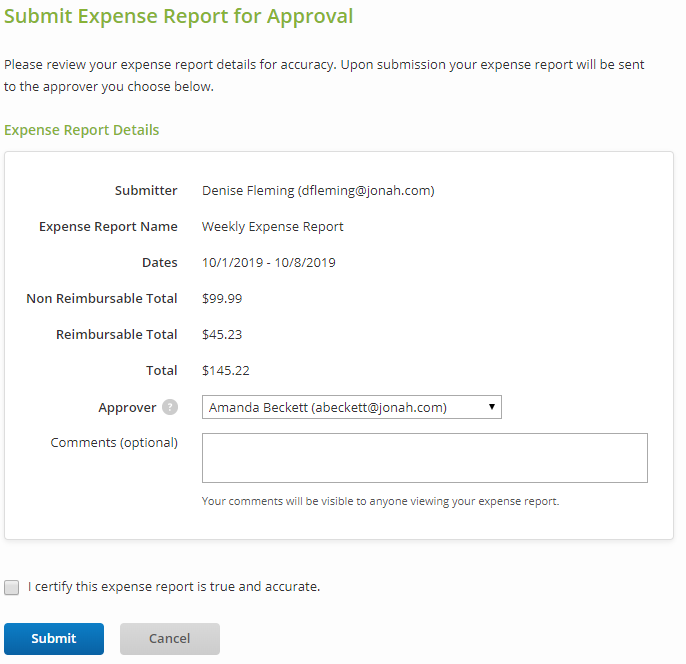Click the $99.99 non reimbursable amount
Viewport: 686px width, 664px height.
tap(222, 298)
